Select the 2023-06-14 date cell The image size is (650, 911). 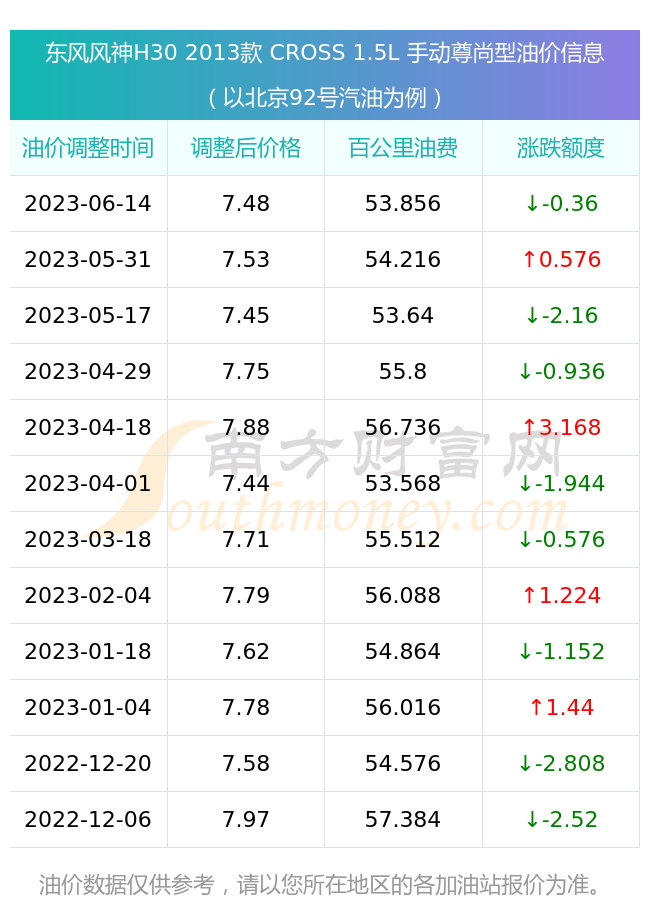88,204
